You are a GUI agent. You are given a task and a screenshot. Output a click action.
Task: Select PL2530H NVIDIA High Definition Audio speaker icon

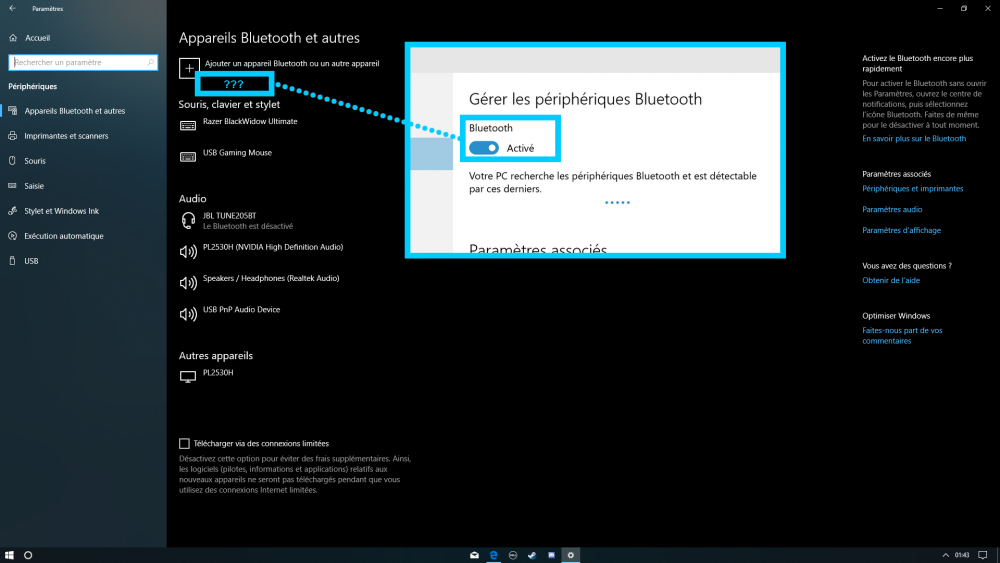188,252
